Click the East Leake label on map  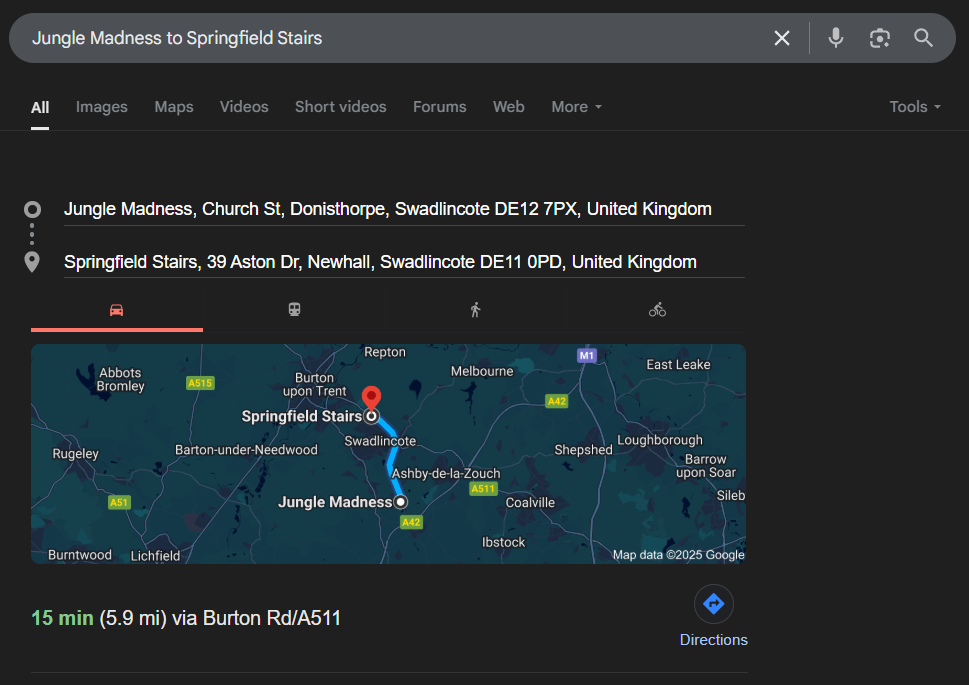pyautogui.click(x=679, y=365)
